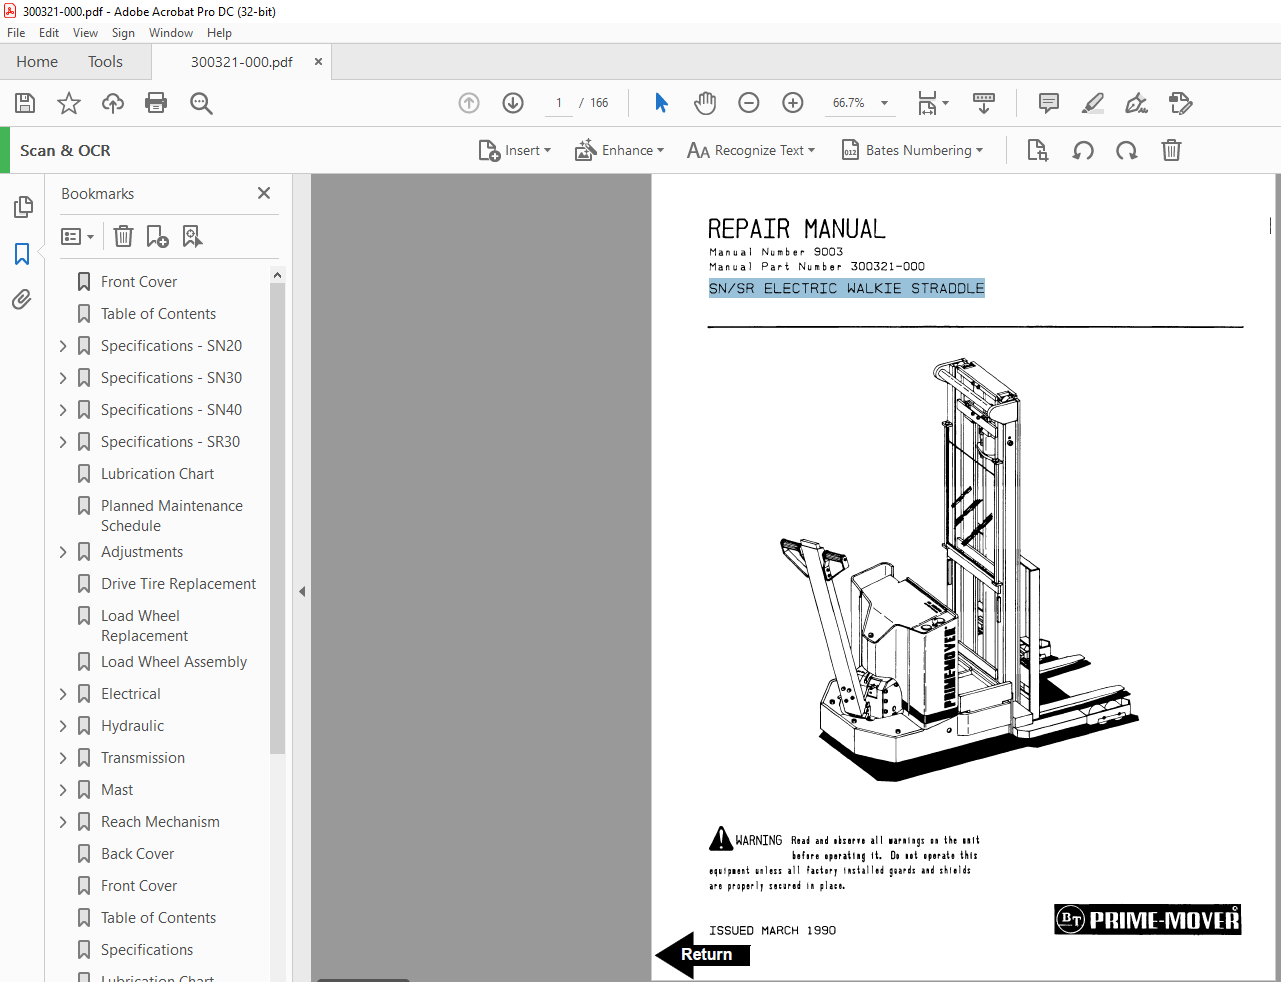Expand the Specifications - SN20 bookmark

coord(63,346)
